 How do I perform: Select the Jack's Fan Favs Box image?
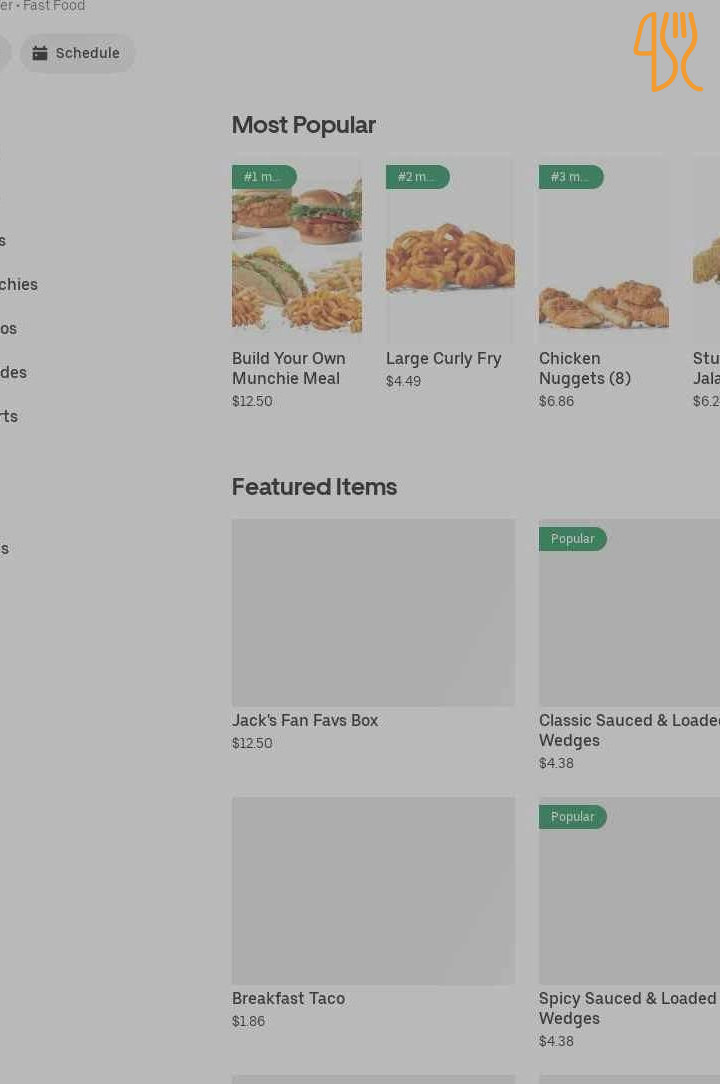coord(373,612)
